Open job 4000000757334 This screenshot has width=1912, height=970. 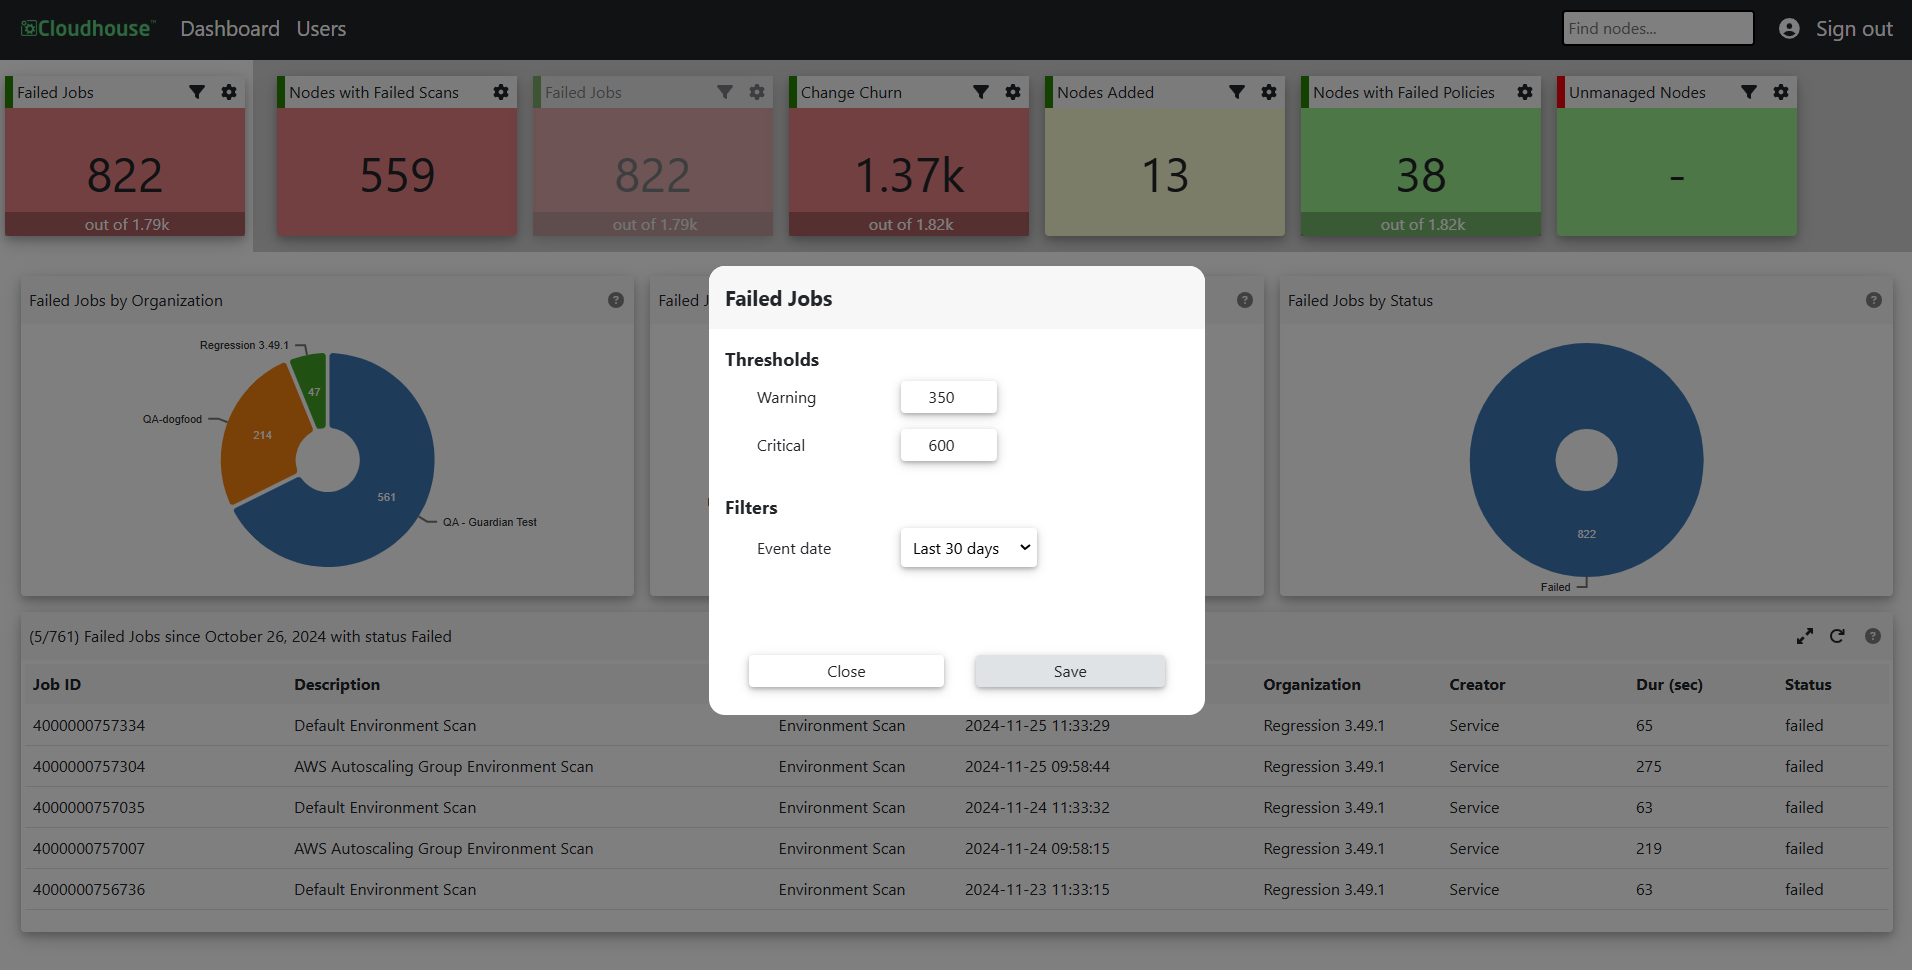(x=89, y=726)
